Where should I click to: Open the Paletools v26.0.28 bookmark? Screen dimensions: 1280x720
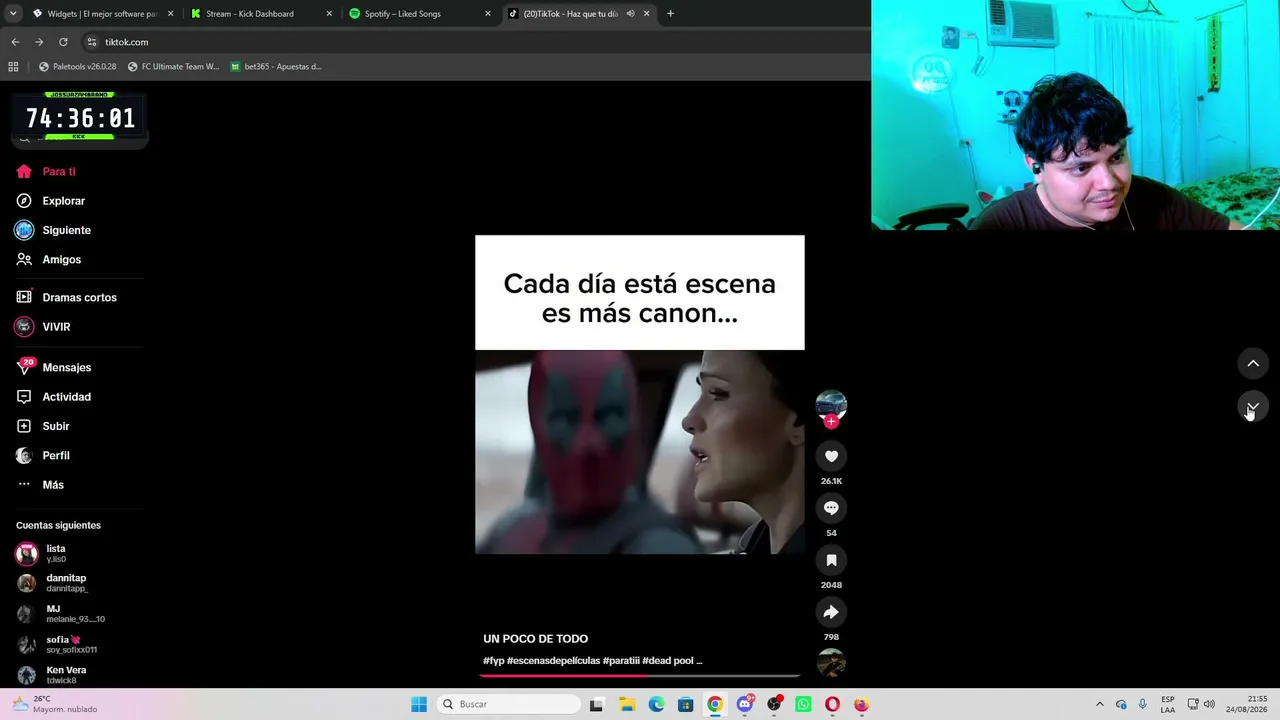[x=78, y=67]
